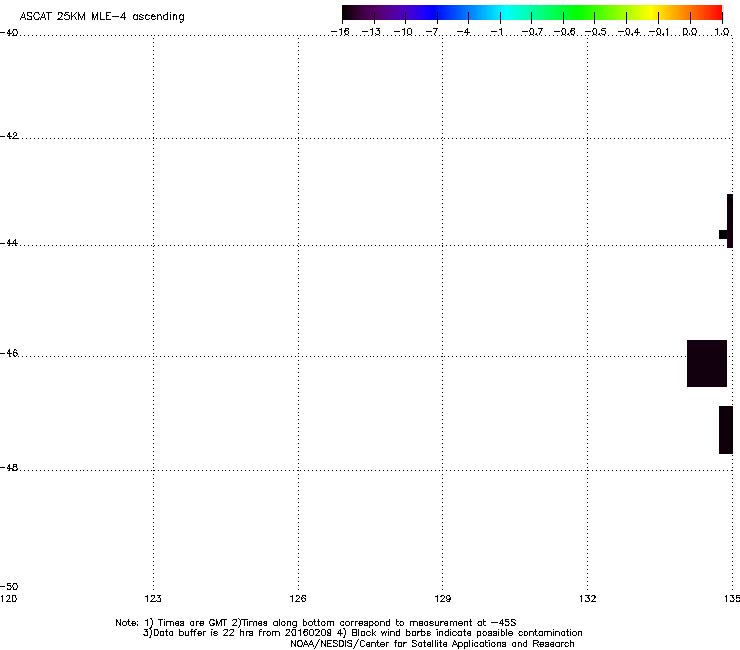Click the colorbar label '-16'
Screen dimensions: 740x650
340,32
